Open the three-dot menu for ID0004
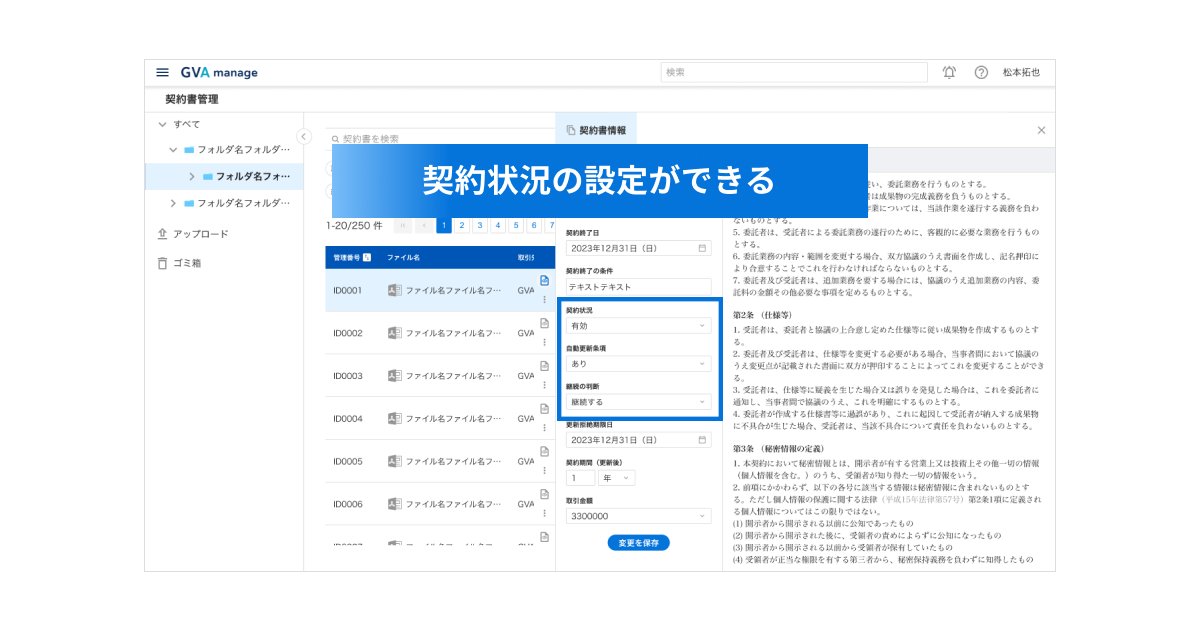Screen dimensions: 1200x630 [x=544, y=429]
